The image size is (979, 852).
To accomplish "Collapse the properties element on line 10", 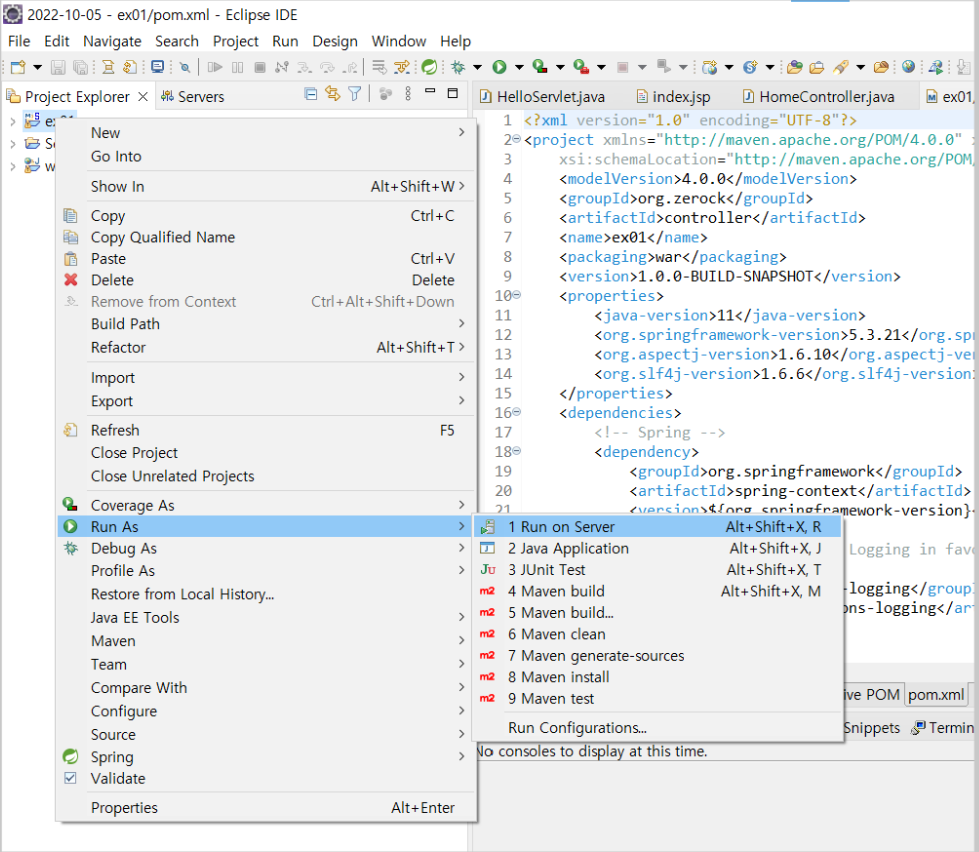I will point(517,295).
